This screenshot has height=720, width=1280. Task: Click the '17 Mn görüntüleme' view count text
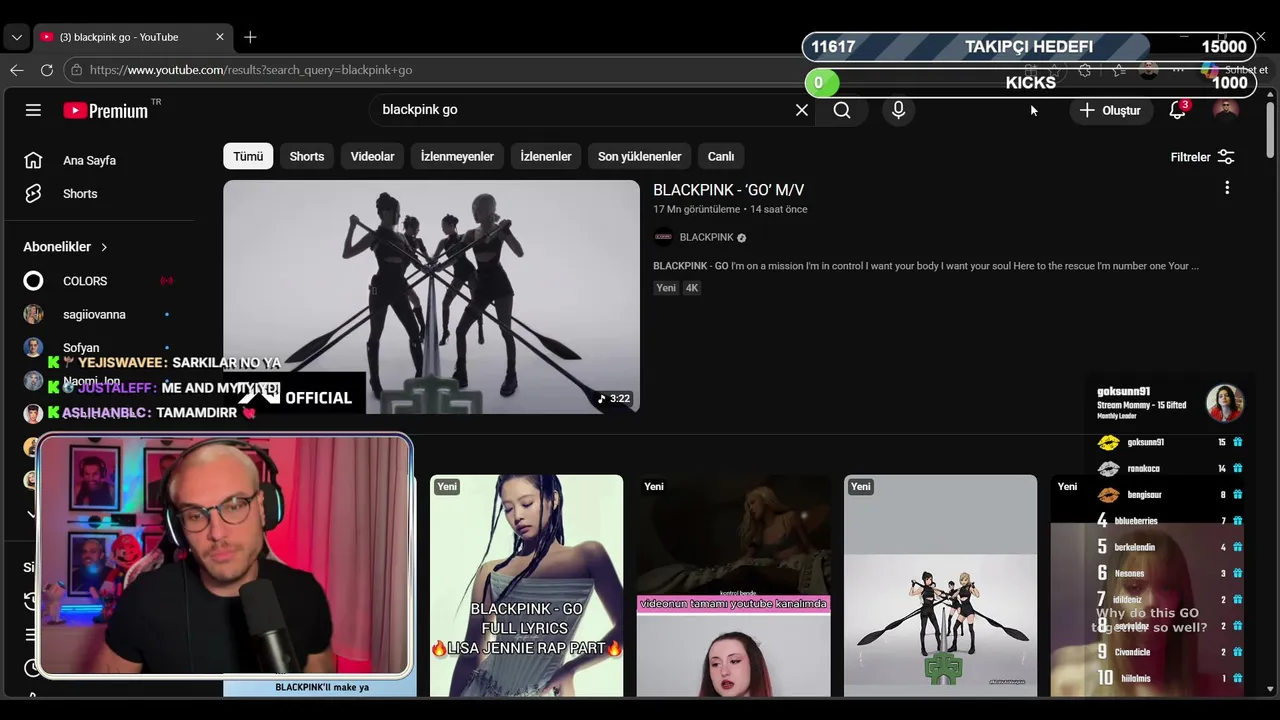pyautogui.click(x=697, y=209)
